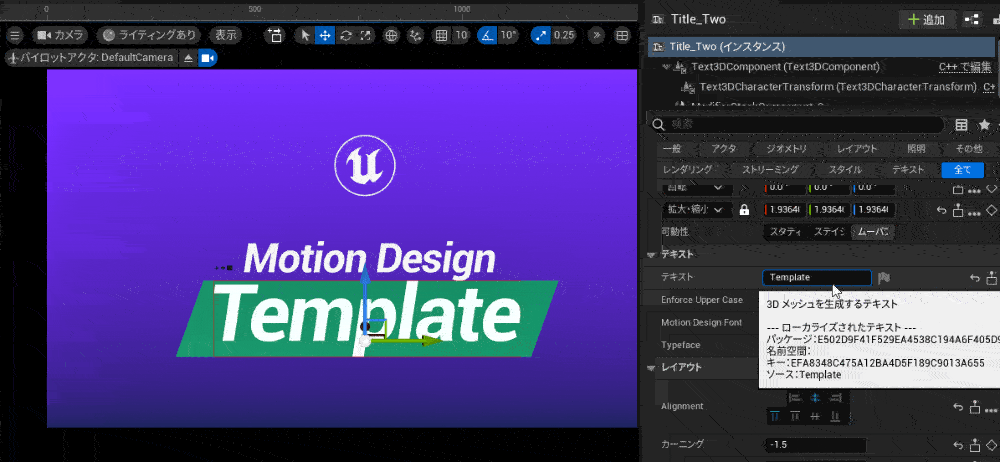Select the ジオメトリ filter tab

click(787, 149)
